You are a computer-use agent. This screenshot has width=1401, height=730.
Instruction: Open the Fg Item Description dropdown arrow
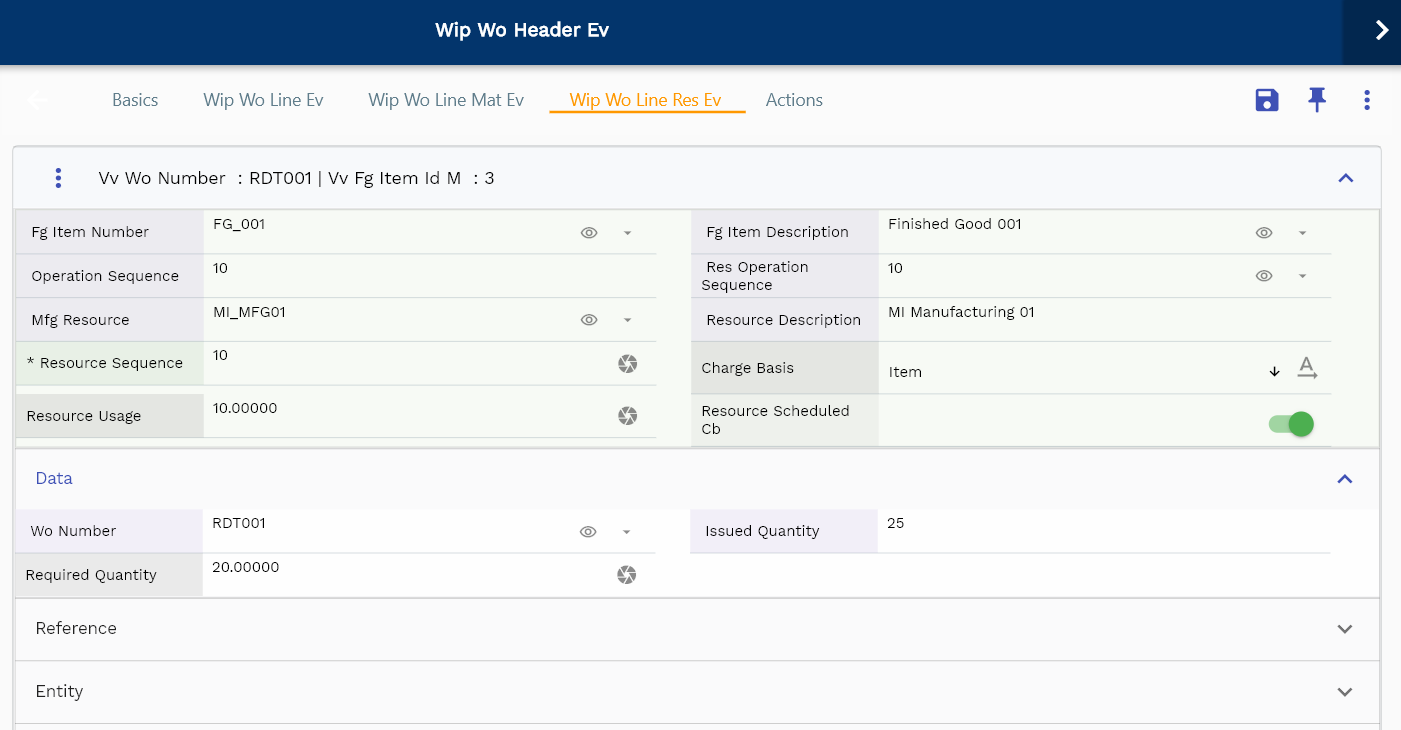(x=1302, y=233)
